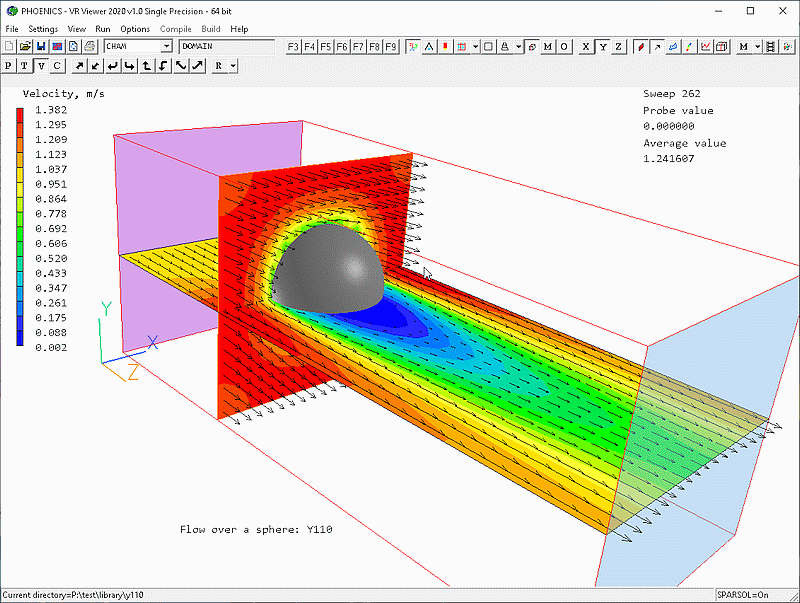Toggle the X slice plane button
800x603 pixels.
coord(586,46)
